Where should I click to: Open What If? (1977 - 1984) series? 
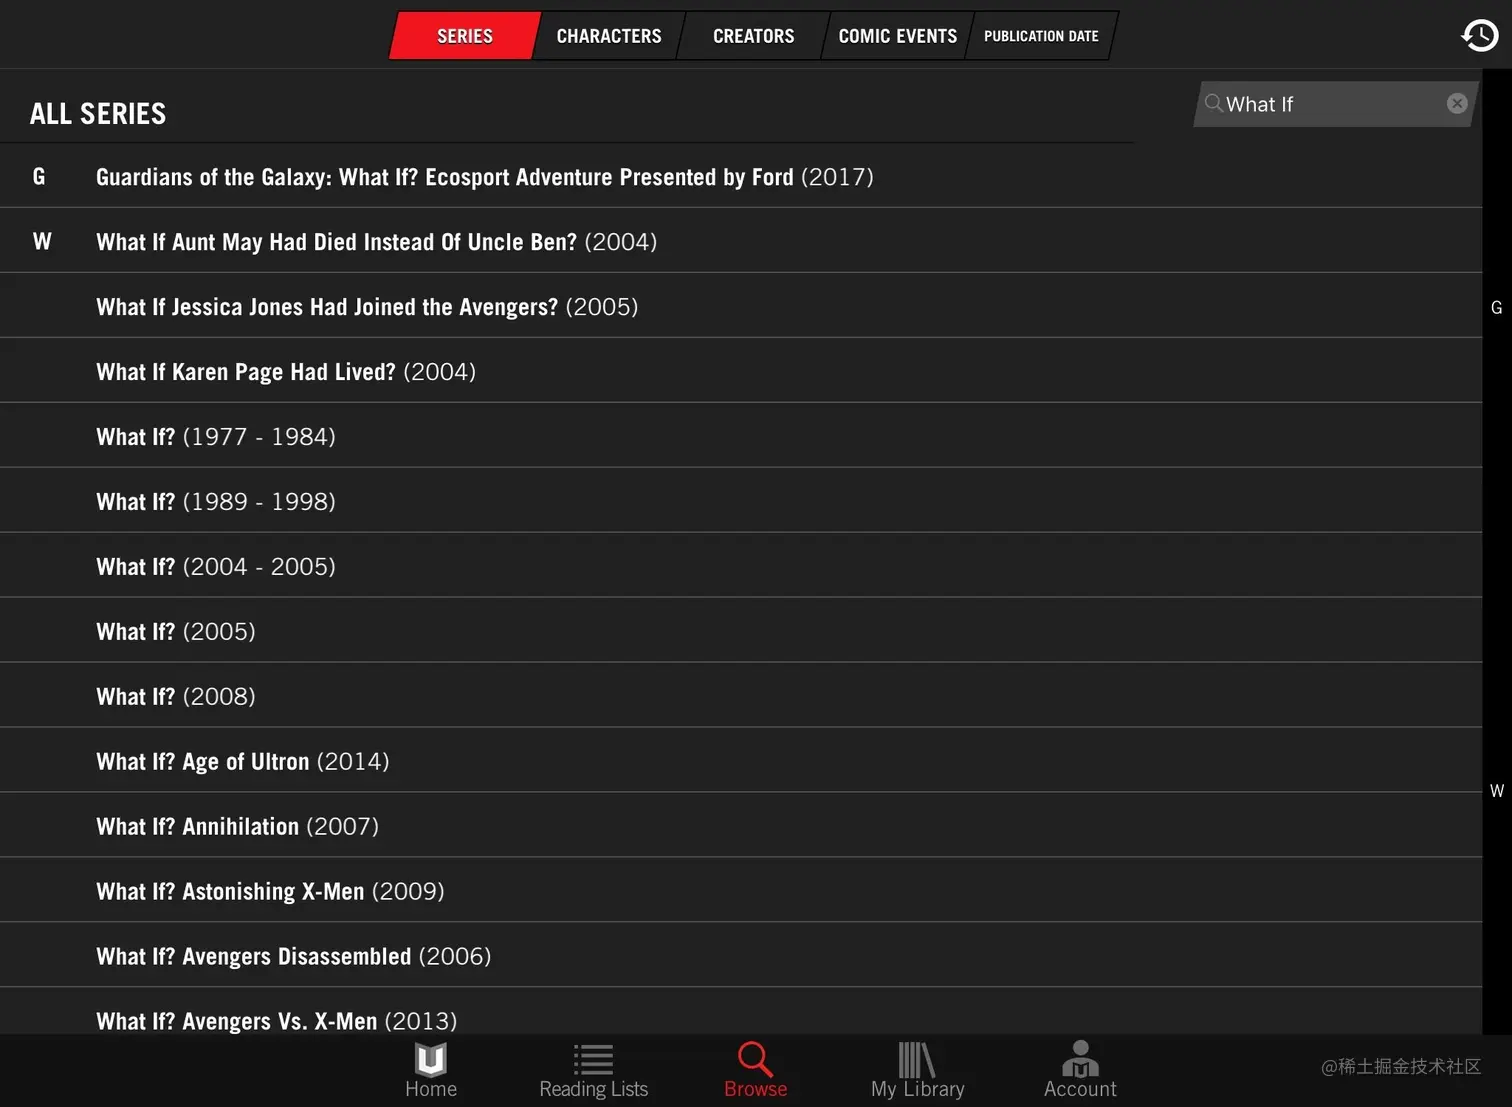tap(741, 436)
